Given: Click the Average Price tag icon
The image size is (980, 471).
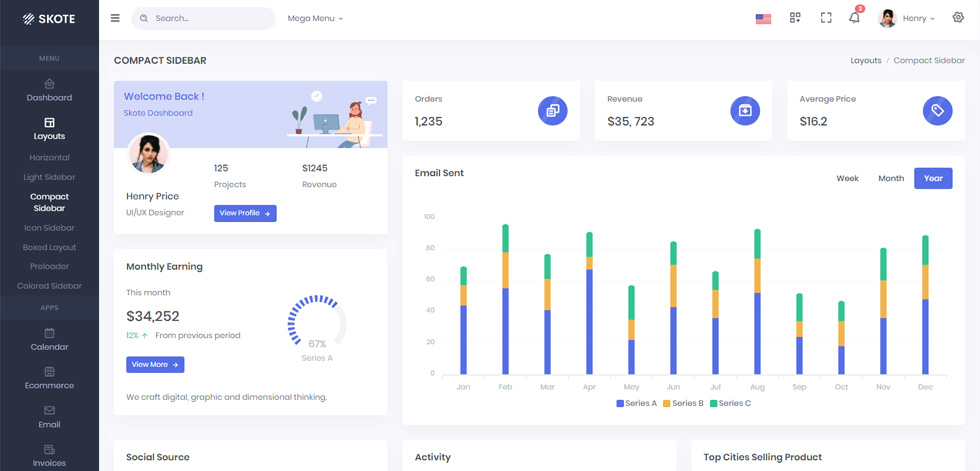Looking at the screenshot, I should [x=938, y=111].
